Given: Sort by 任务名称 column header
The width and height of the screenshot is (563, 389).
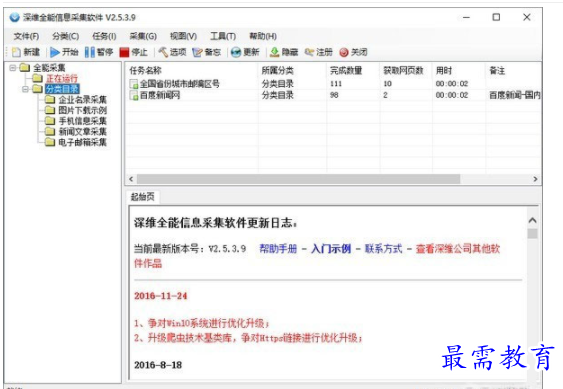Looking at the screenshot, I should [x=191, y=70].
